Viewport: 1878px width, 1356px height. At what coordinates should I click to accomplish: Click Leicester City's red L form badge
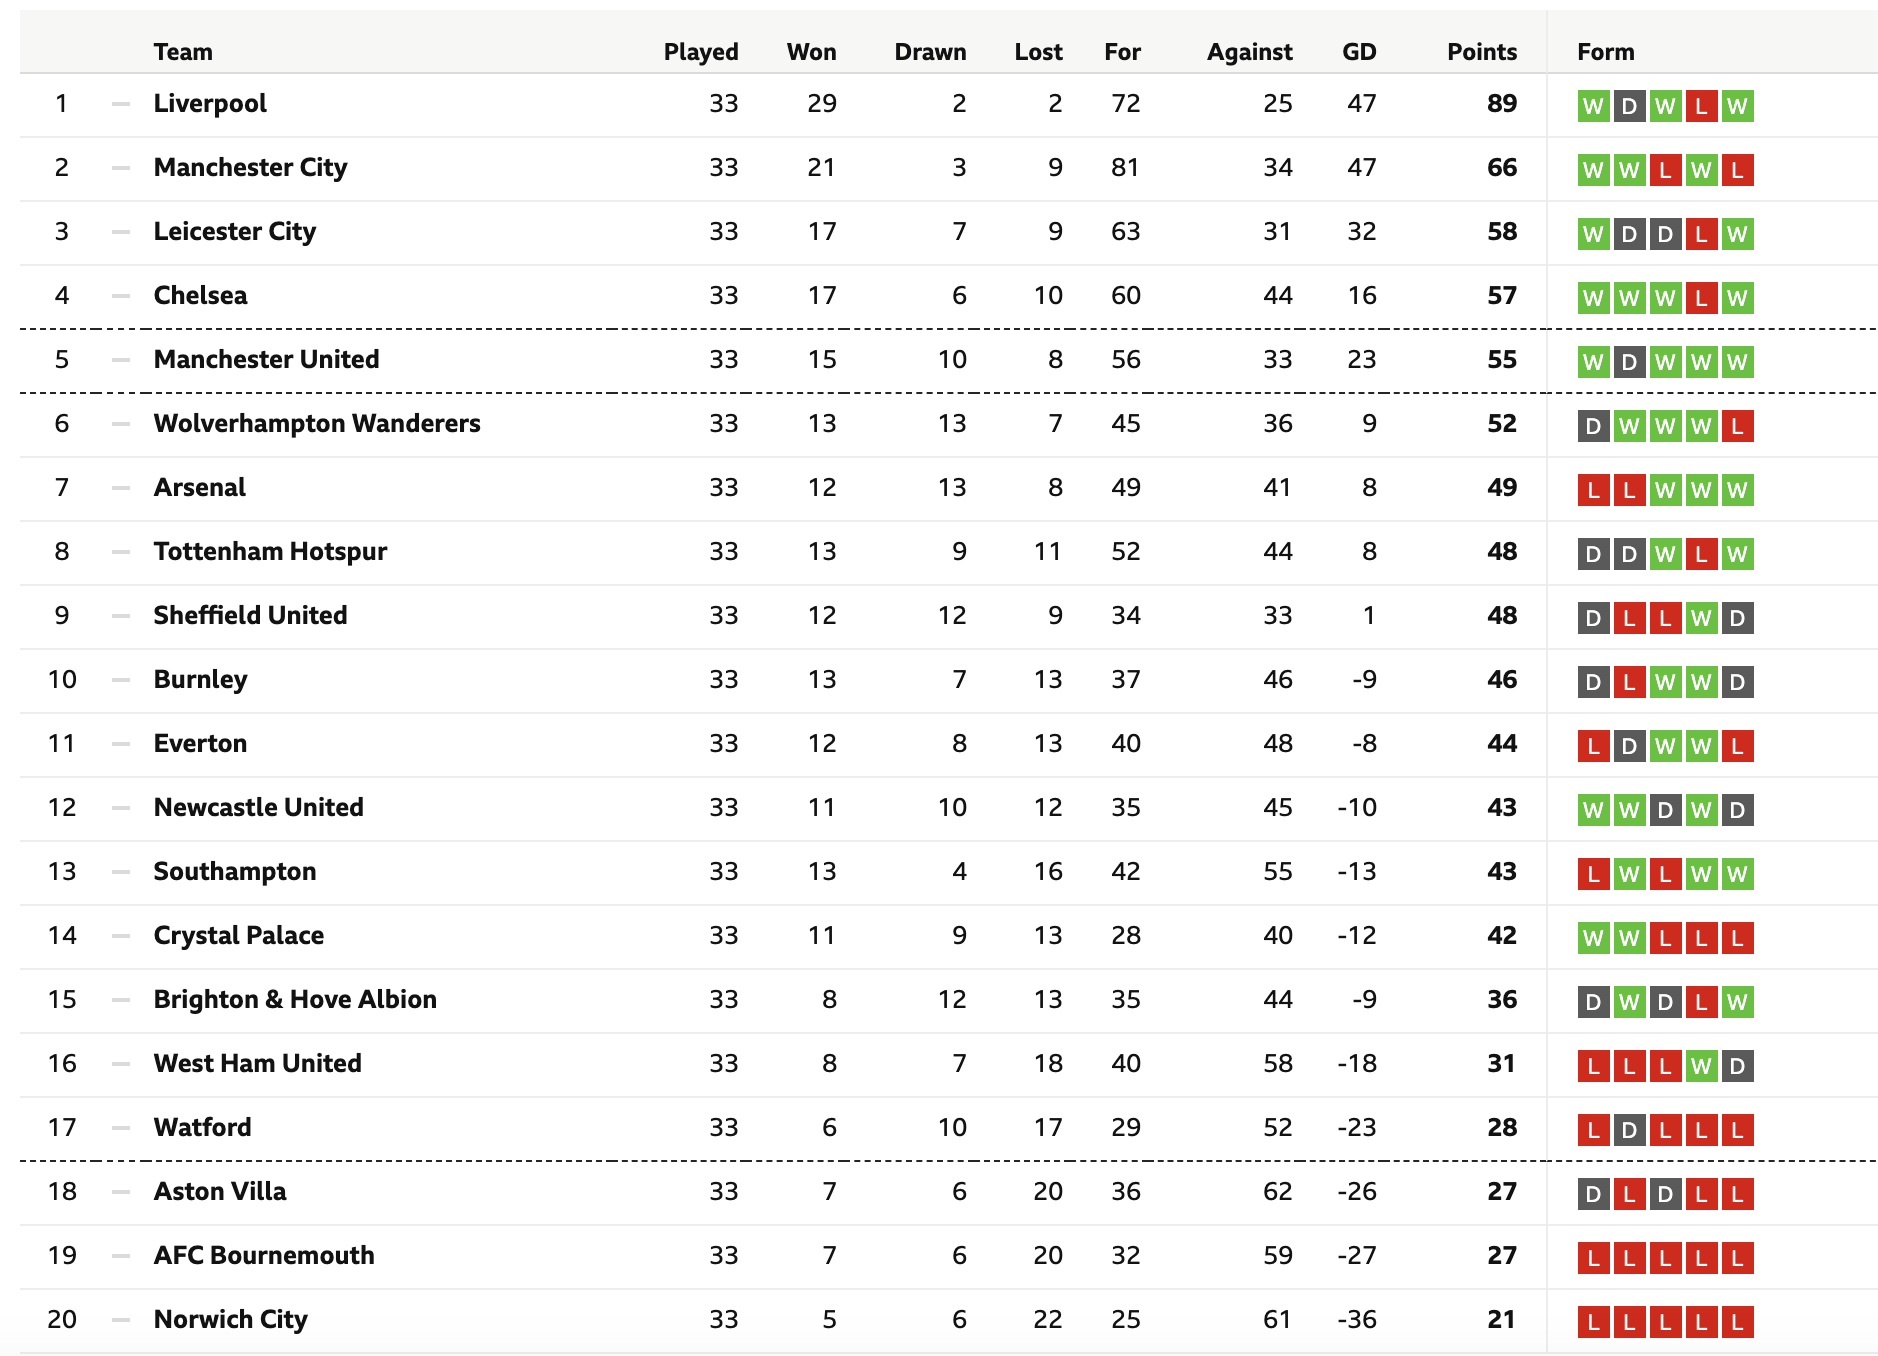pyautogui.click(x=1701, y=234)
